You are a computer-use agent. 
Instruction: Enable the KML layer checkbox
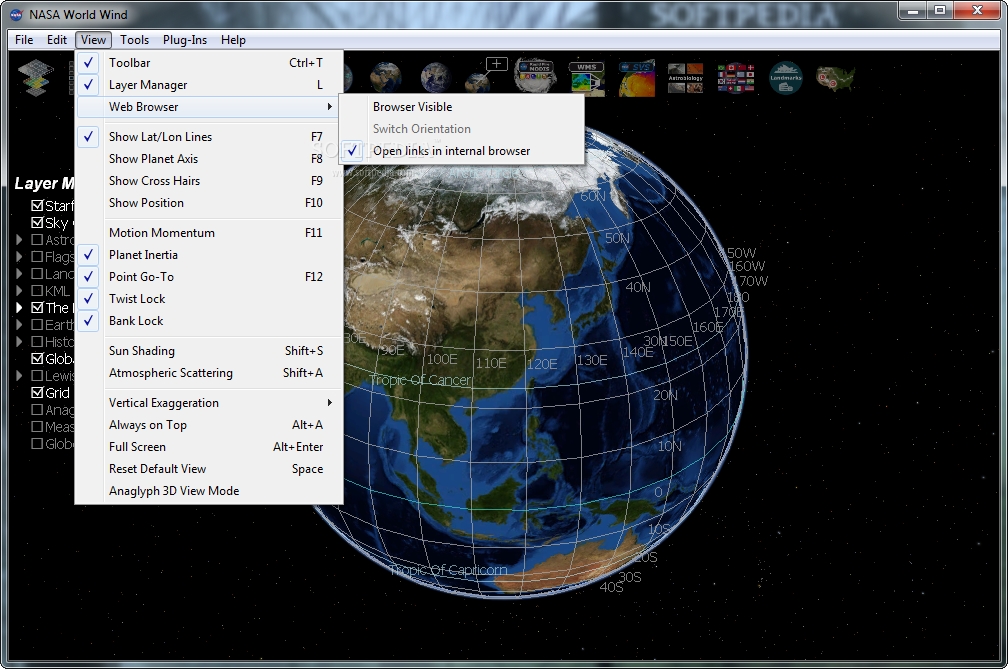click(x=37, y=290)
